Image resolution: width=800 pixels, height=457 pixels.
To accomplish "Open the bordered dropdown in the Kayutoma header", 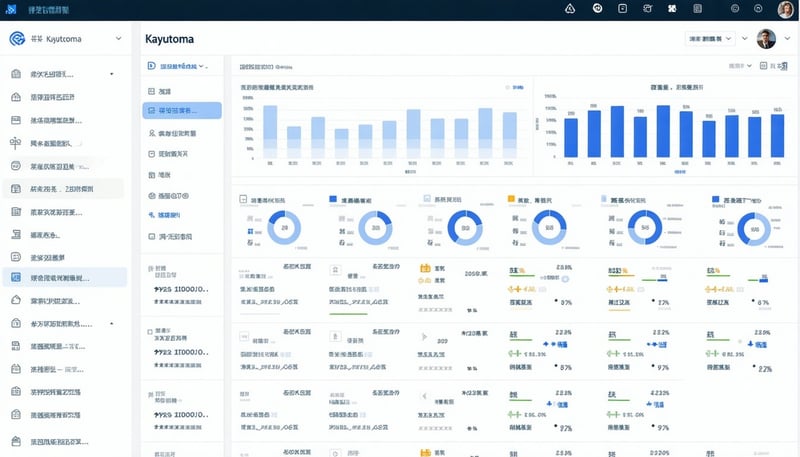I will point(710,38).
